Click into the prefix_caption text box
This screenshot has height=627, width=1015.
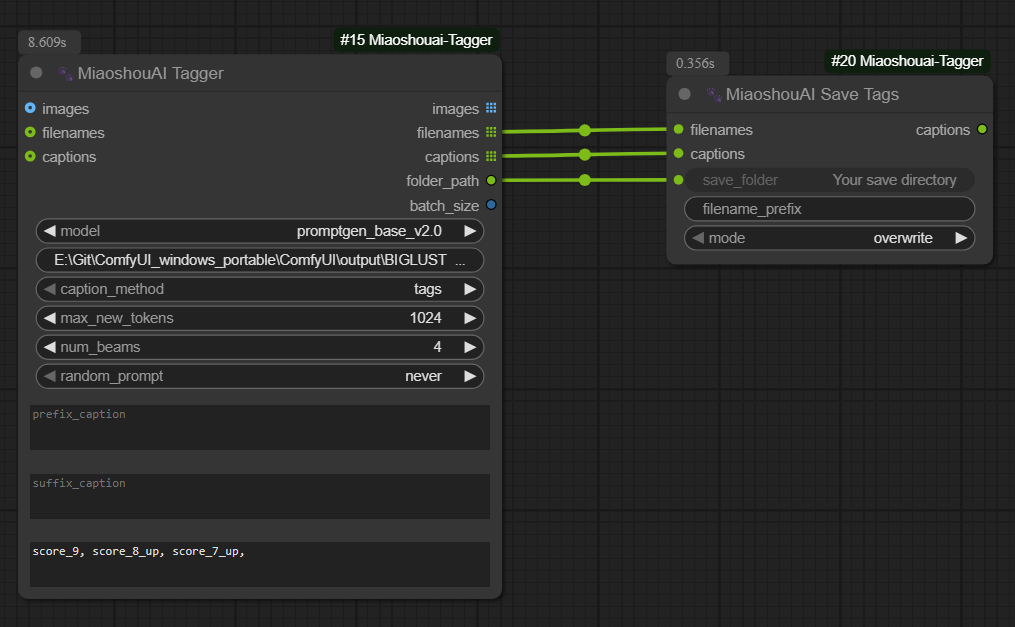click(x=260, y=428)
